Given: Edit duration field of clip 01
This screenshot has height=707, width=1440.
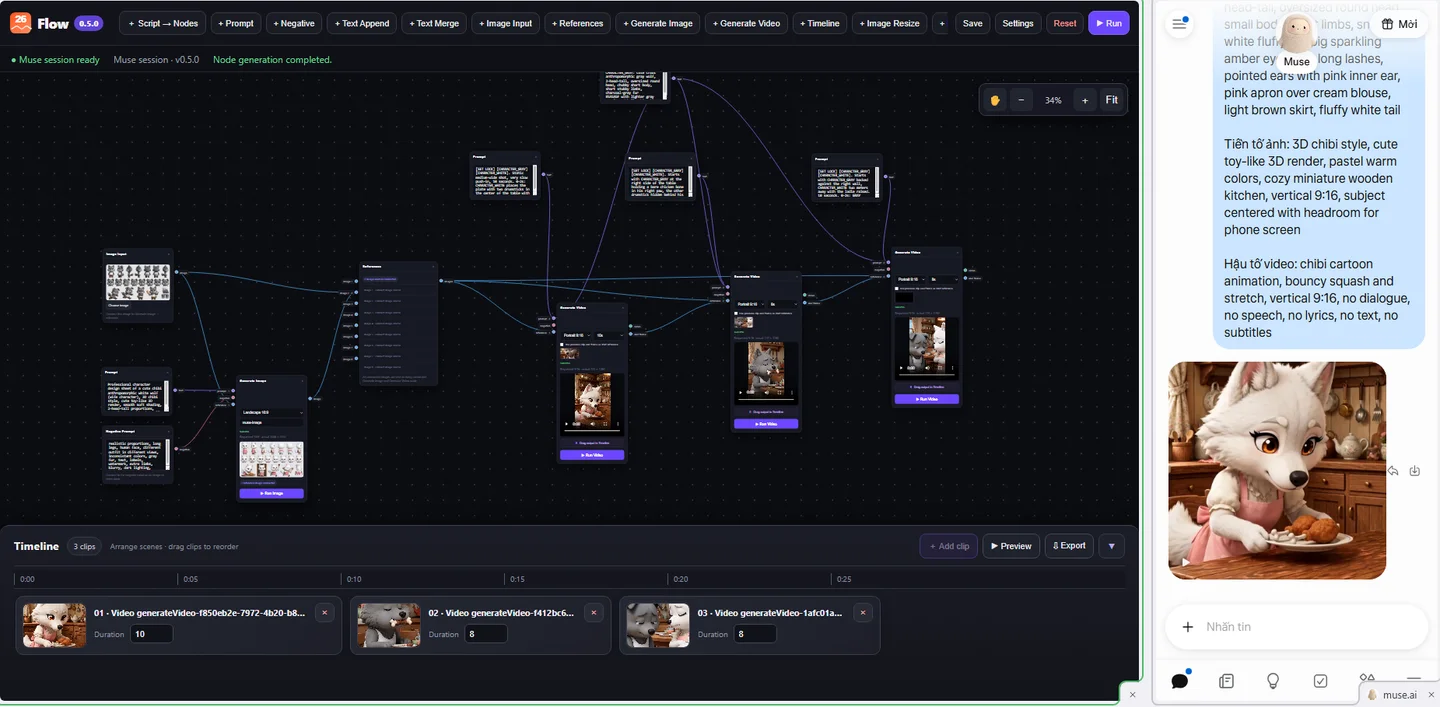Looking at the screenshot, I should [152, 634].
